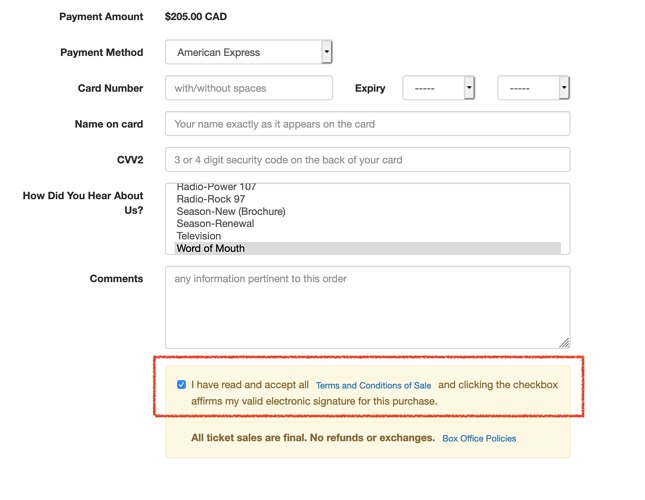Focus the Card Number input field
Screen dimensions: 645x500
click(249, 88)
